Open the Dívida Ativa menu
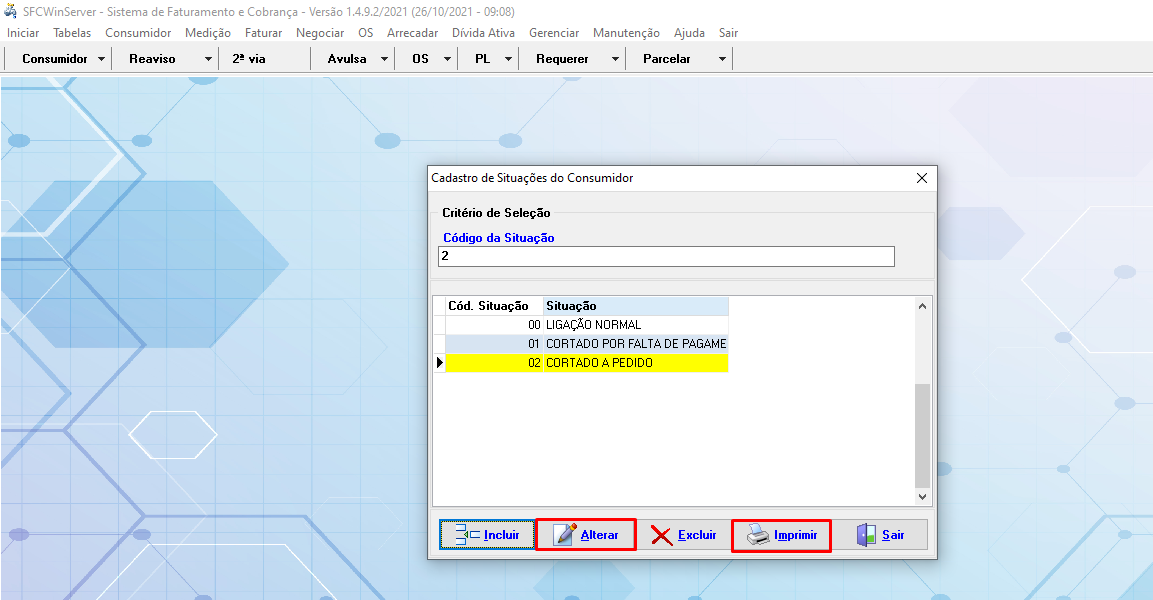Screen dimensions: 1153x600 click(x=483, y=33)
